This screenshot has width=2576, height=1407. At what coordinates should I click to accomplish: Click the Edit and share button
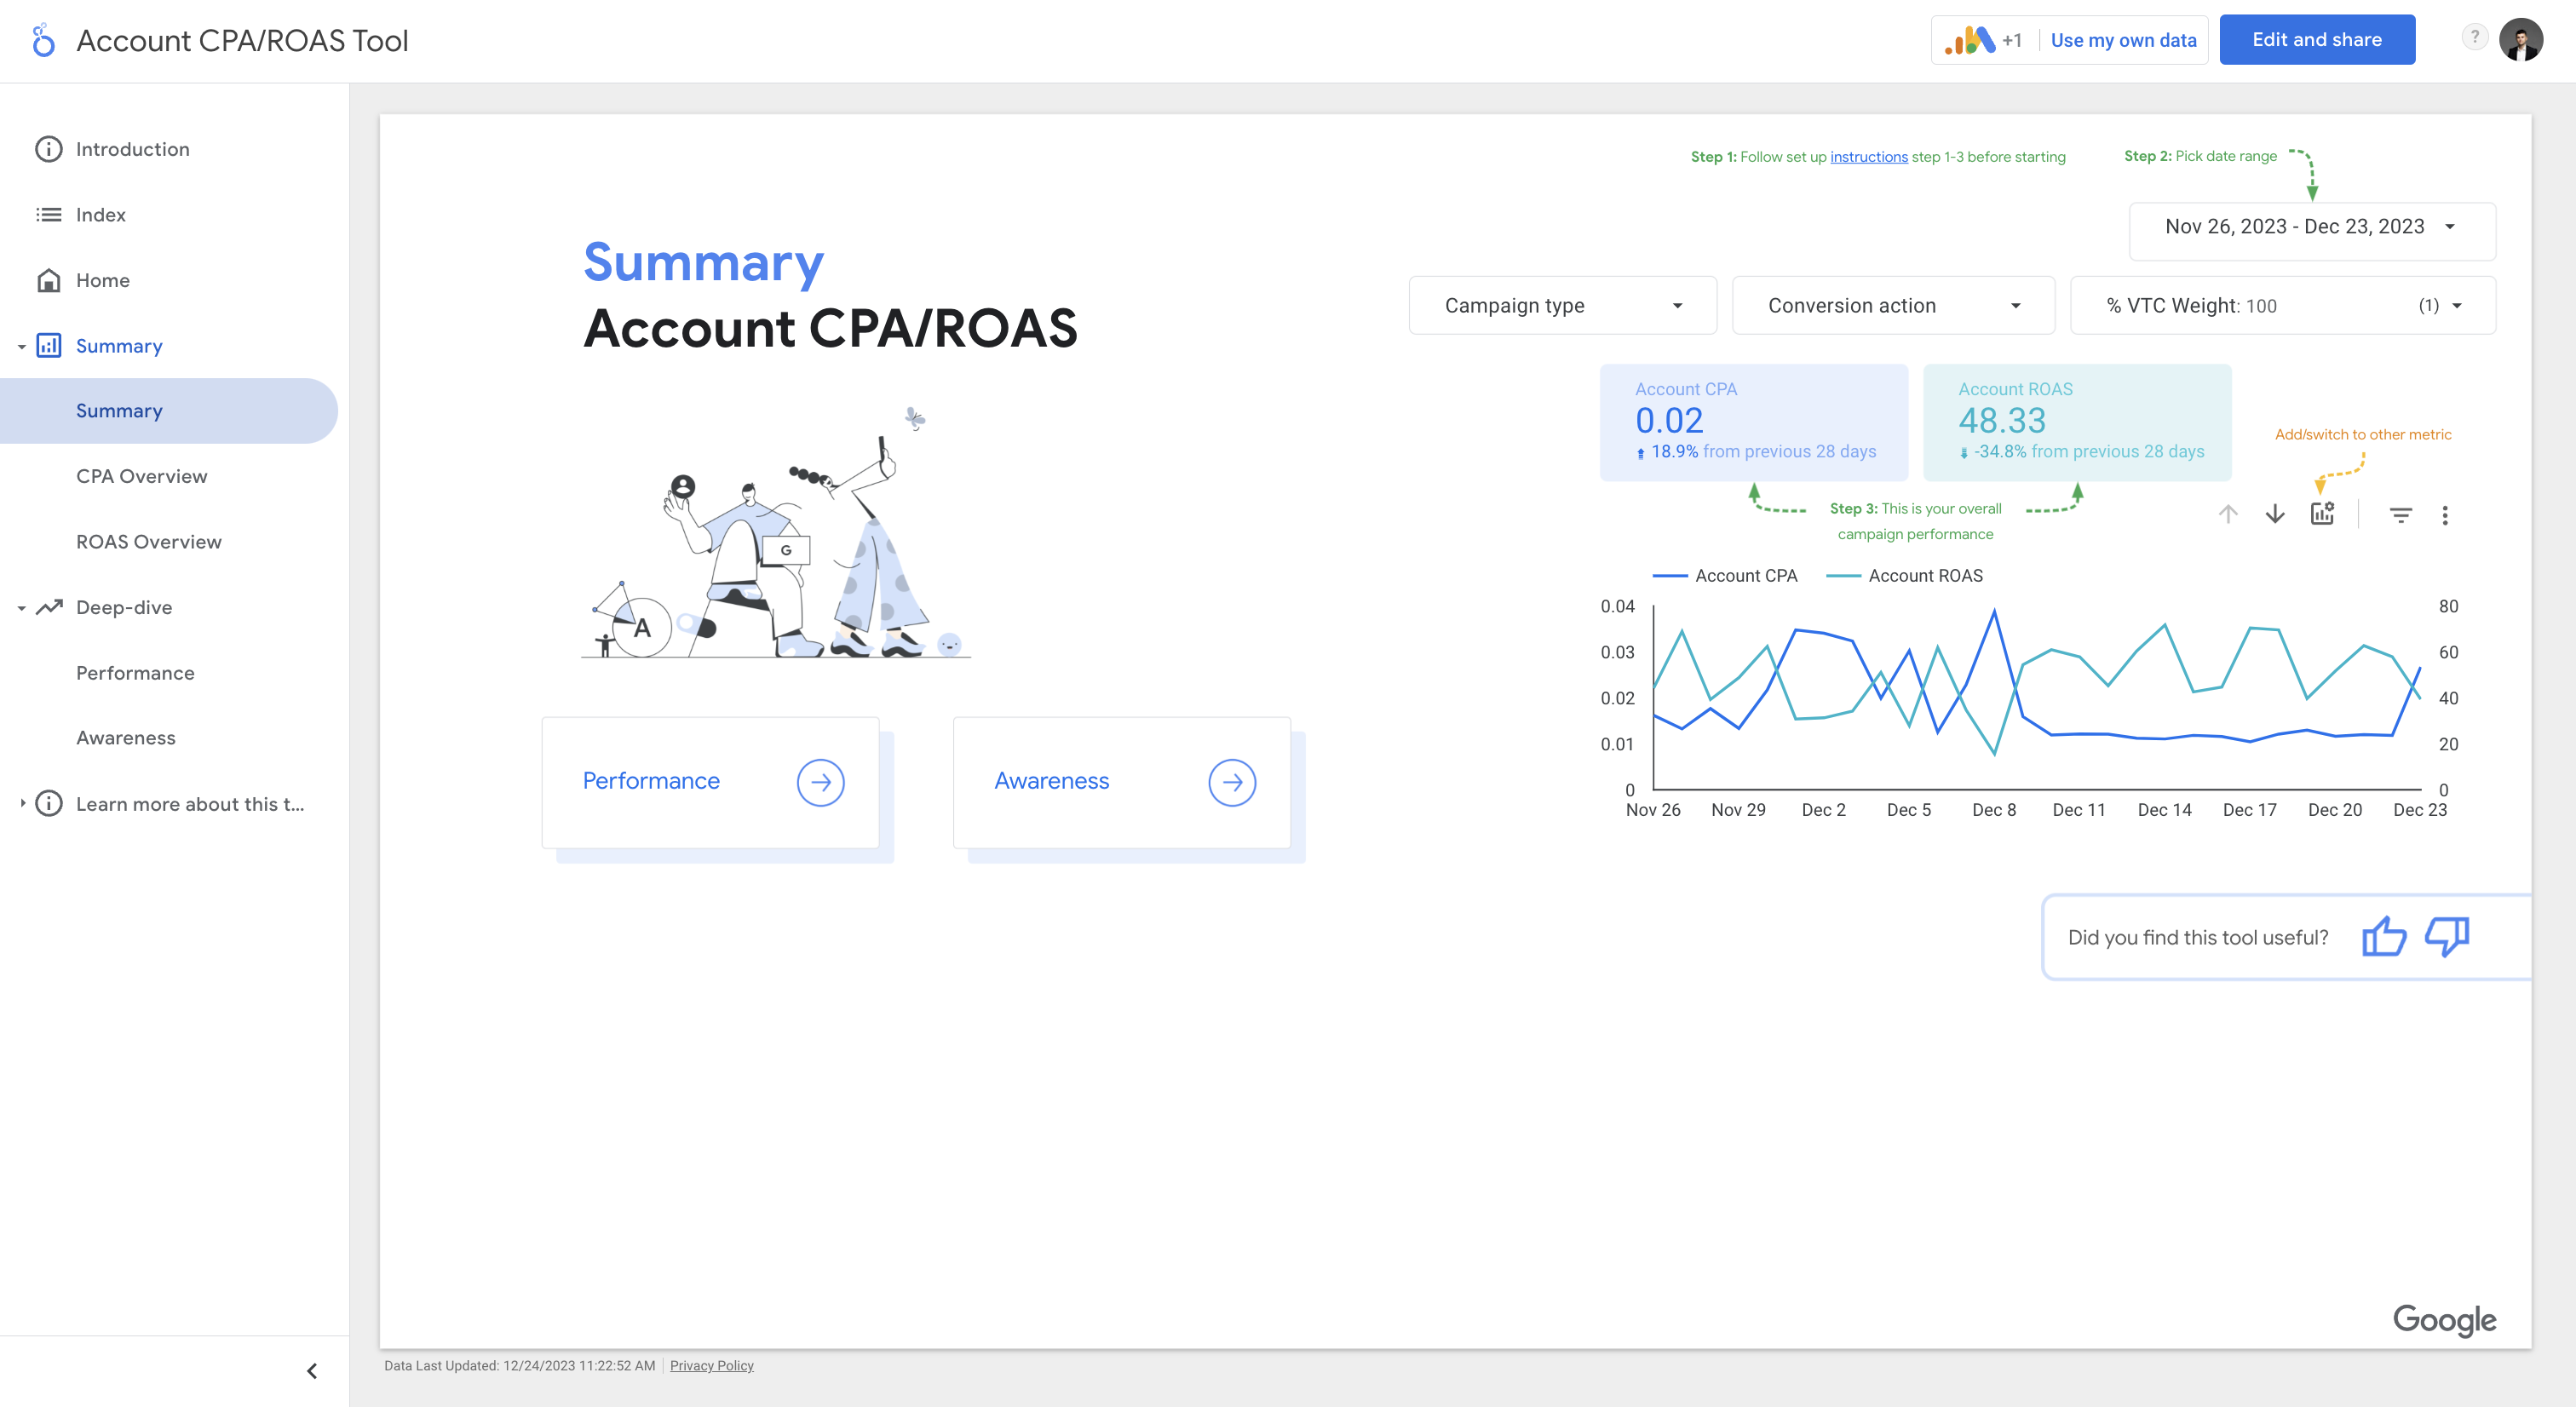click(x=2318, y=38)
